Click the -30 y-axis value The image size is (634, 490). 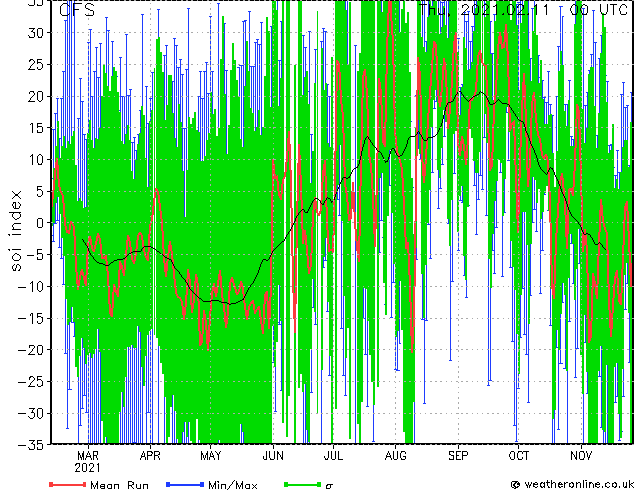click(x=32, y=414)
